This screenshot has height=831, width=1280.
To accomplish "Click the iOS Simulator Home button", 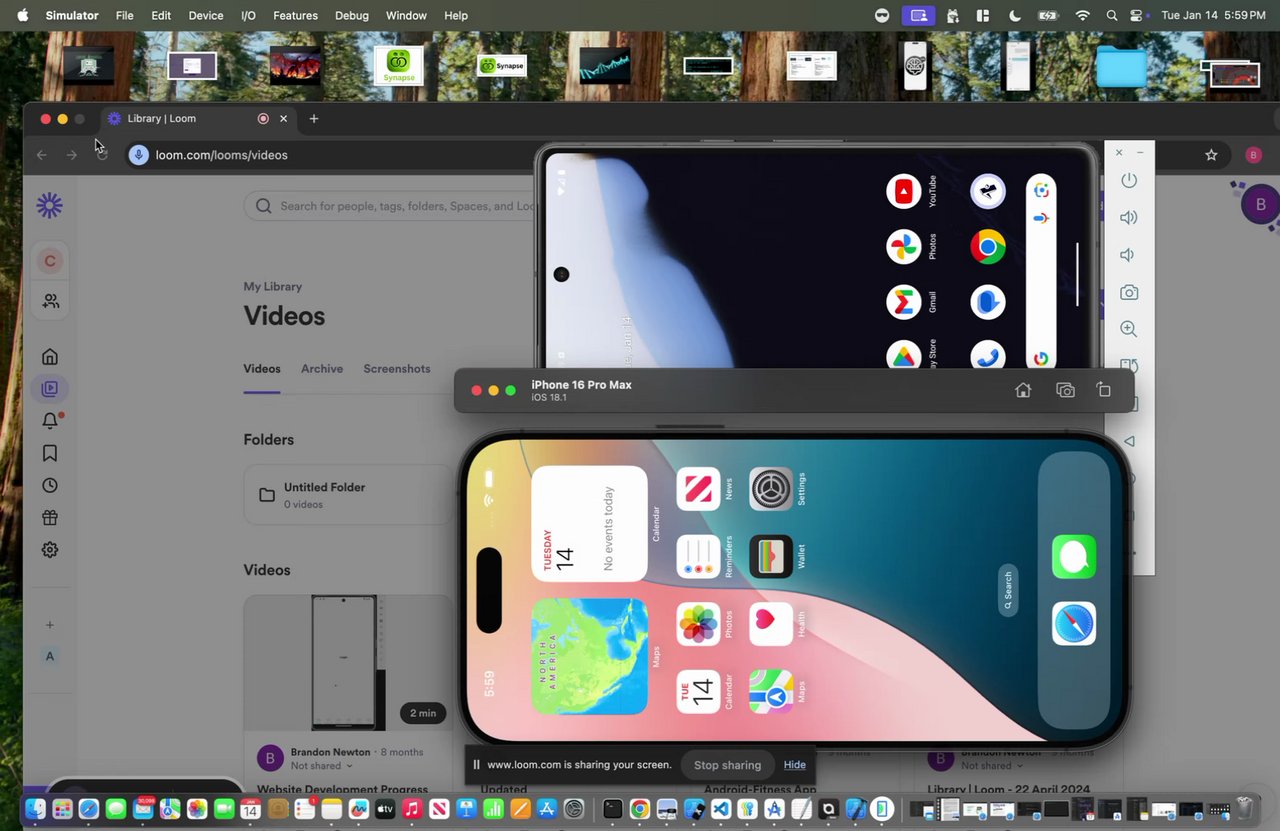I will tap(1023, 390).
